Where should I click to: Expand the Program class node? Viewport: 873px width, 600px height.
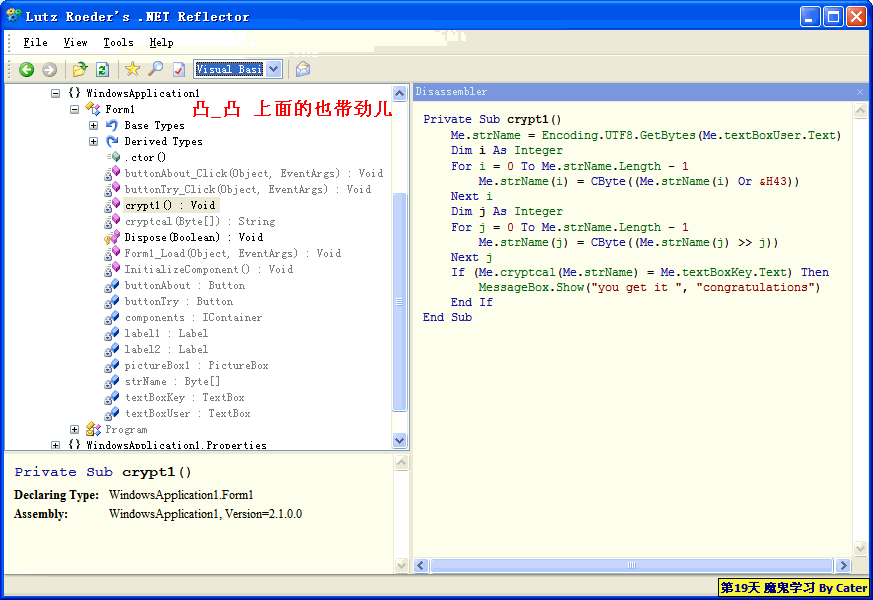click(75, 430)
